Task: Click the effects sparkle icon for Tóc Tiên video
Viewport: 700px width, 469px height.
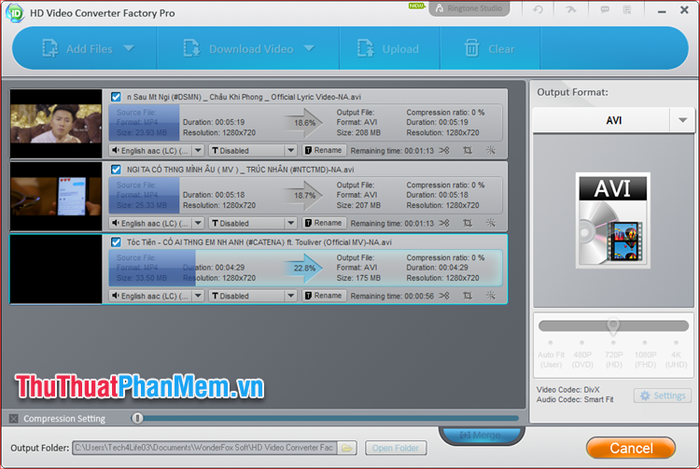Action: [x=491, y=296]
